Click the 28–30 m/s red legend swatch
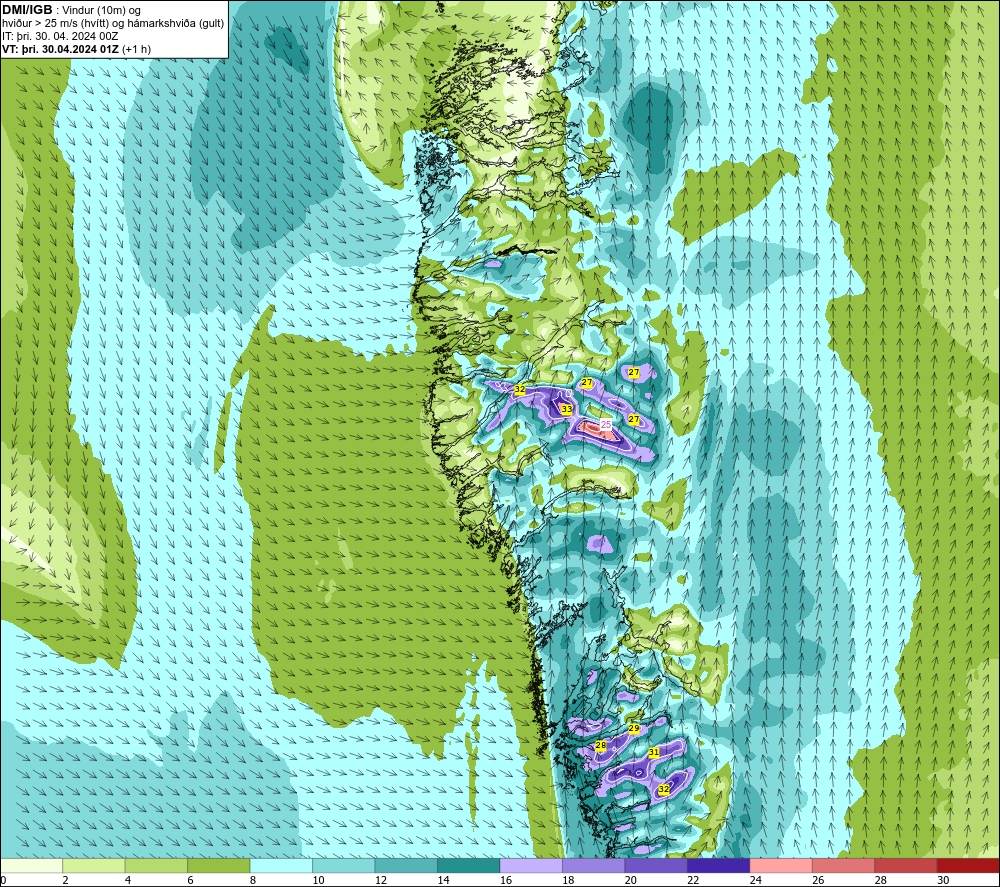The height and width of the screenshot is (887, 1000). click(906, 865)
